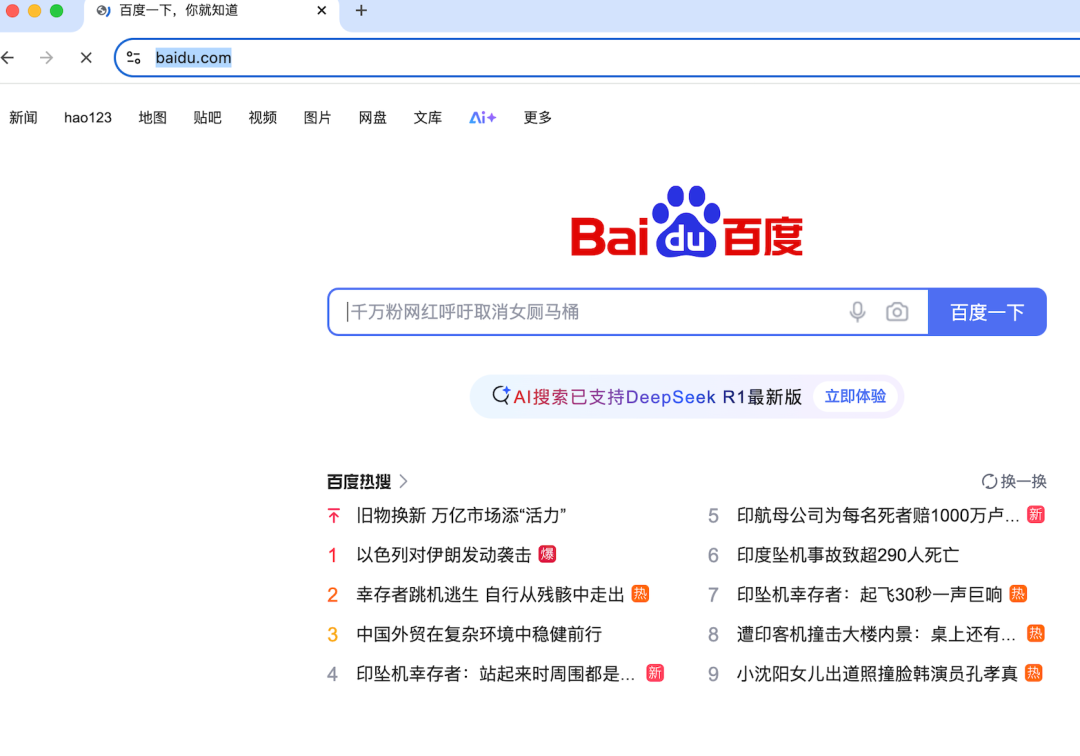
Task: Open site information icon in address bar
Action: click(x=134, y=58)
